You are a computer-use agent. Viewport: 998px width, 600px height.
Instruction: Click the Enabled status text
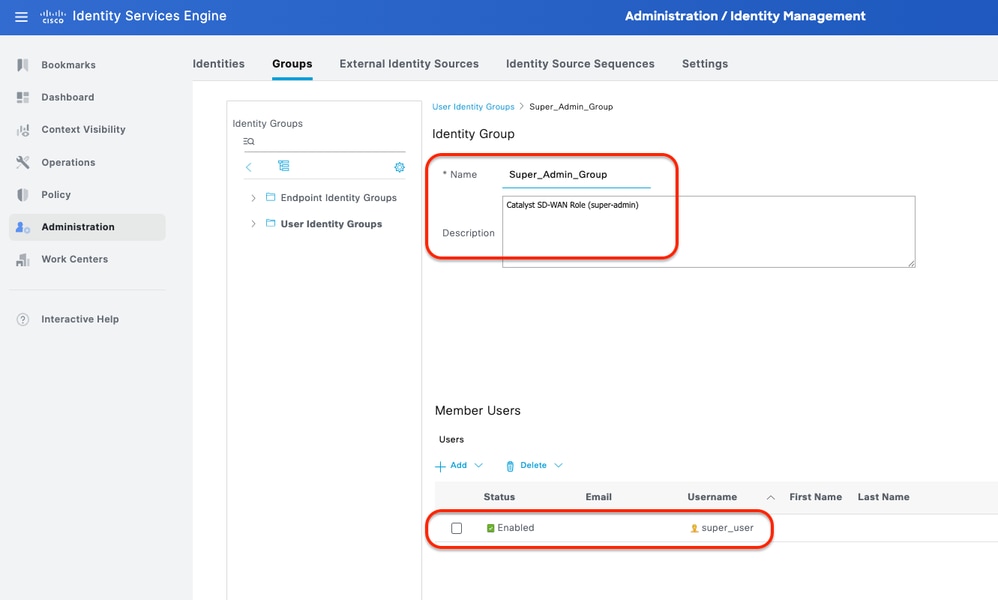click(x=516, y=528)
